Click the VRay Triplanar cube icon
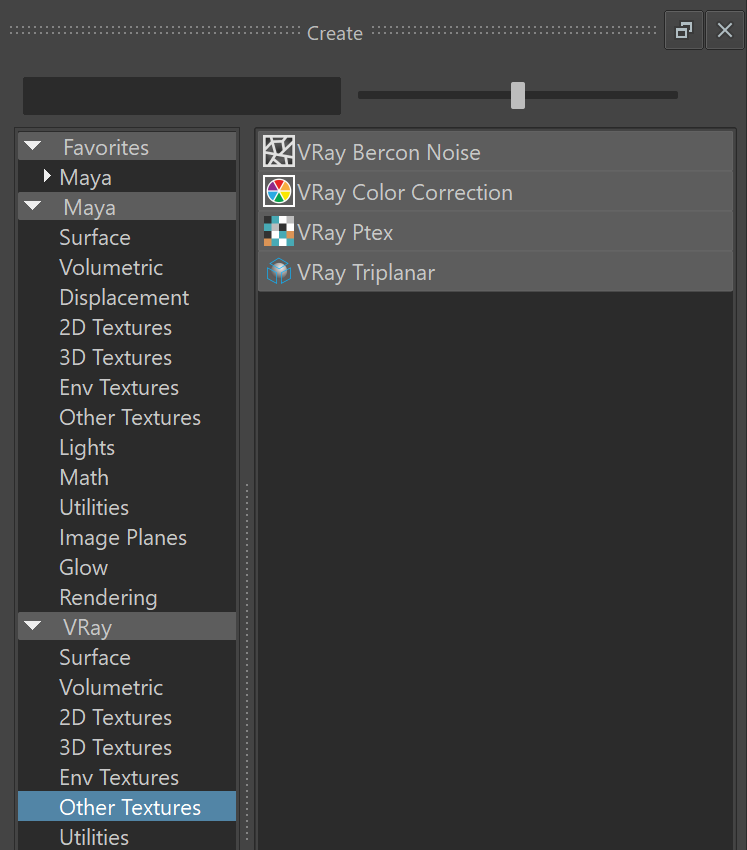Screen dimensions: 747x850 pos(279,271)
